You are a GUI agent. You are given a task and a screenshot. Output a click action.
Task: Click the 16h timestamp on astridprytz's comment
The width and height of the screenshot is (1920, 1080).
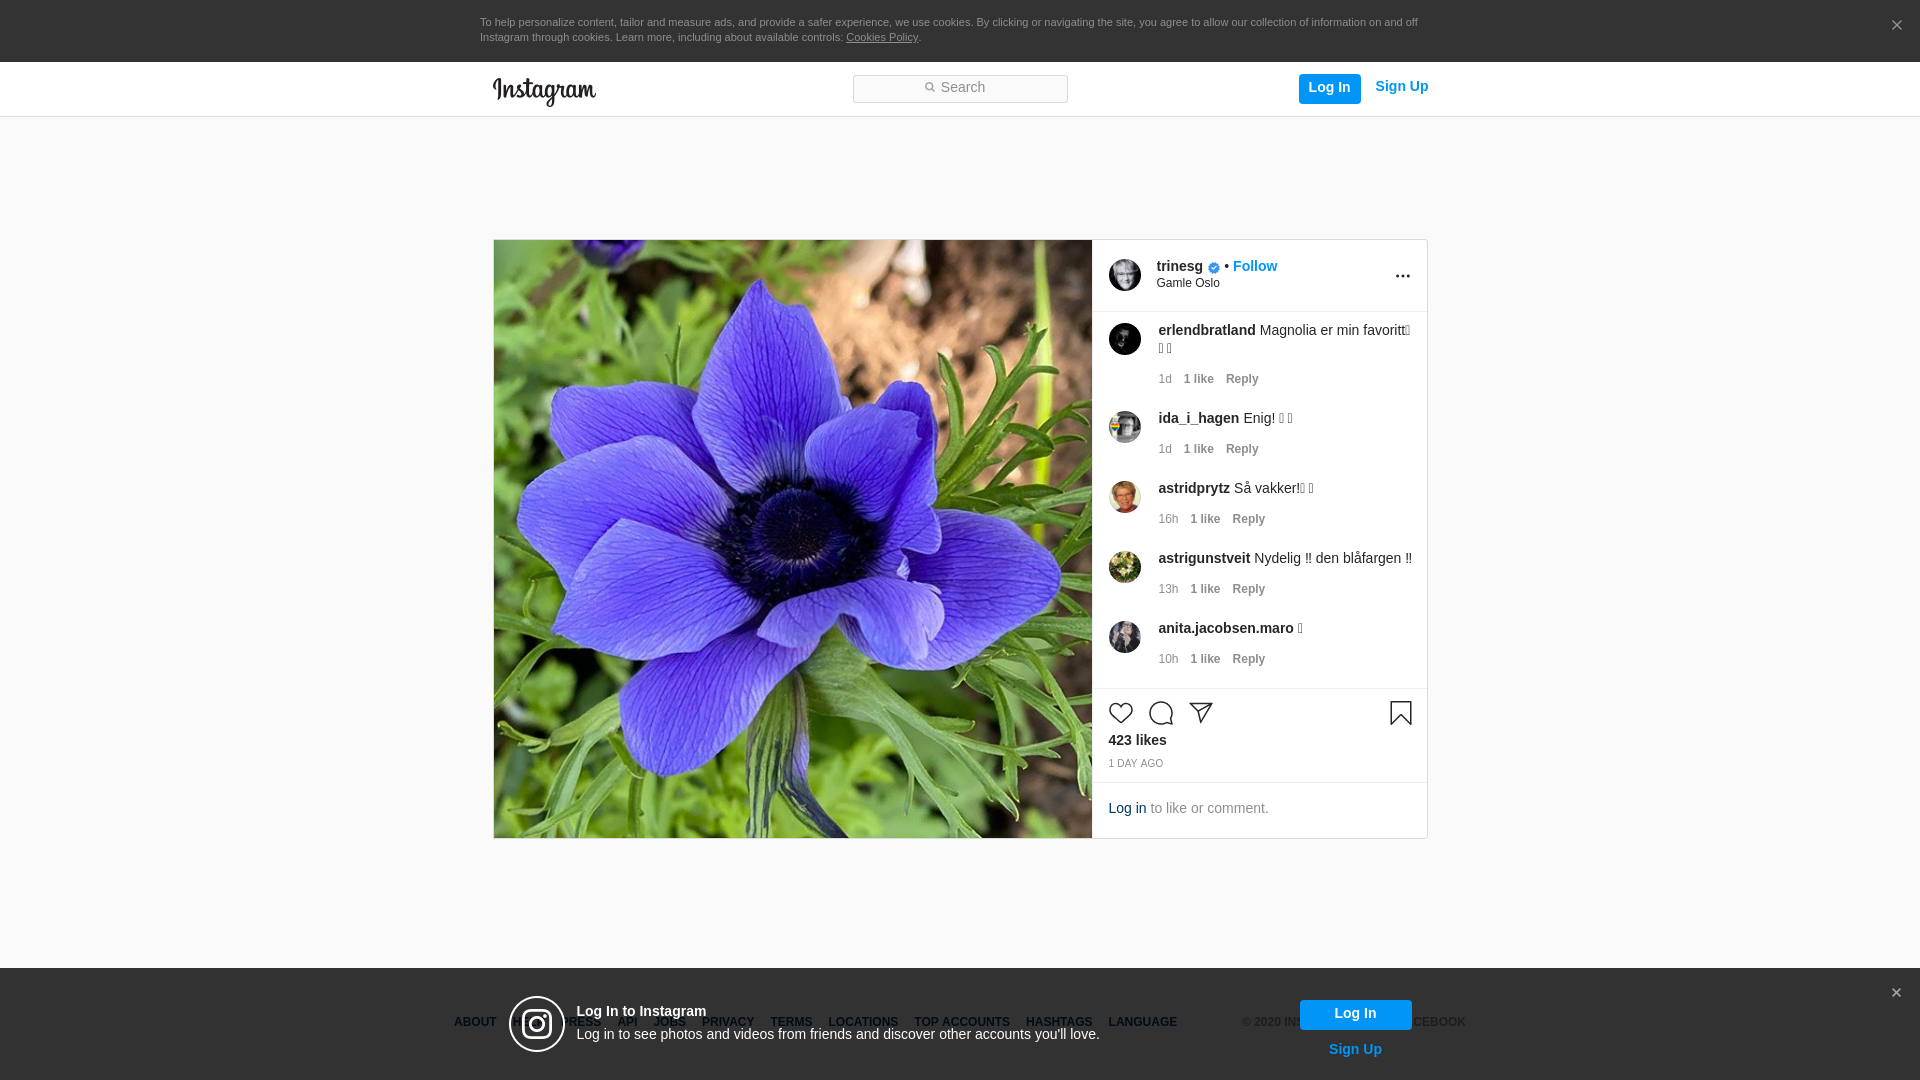point(1168,519)
